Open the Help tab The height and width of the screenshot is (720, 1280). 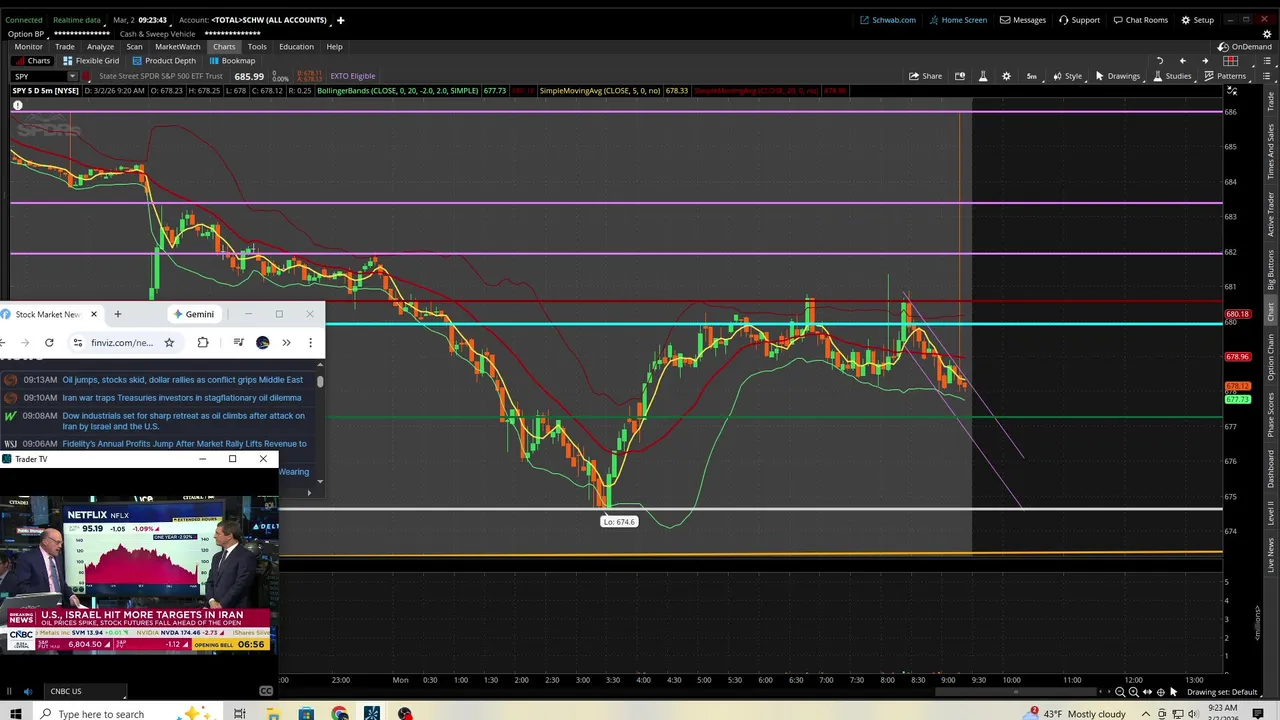[x=334, y=47]
